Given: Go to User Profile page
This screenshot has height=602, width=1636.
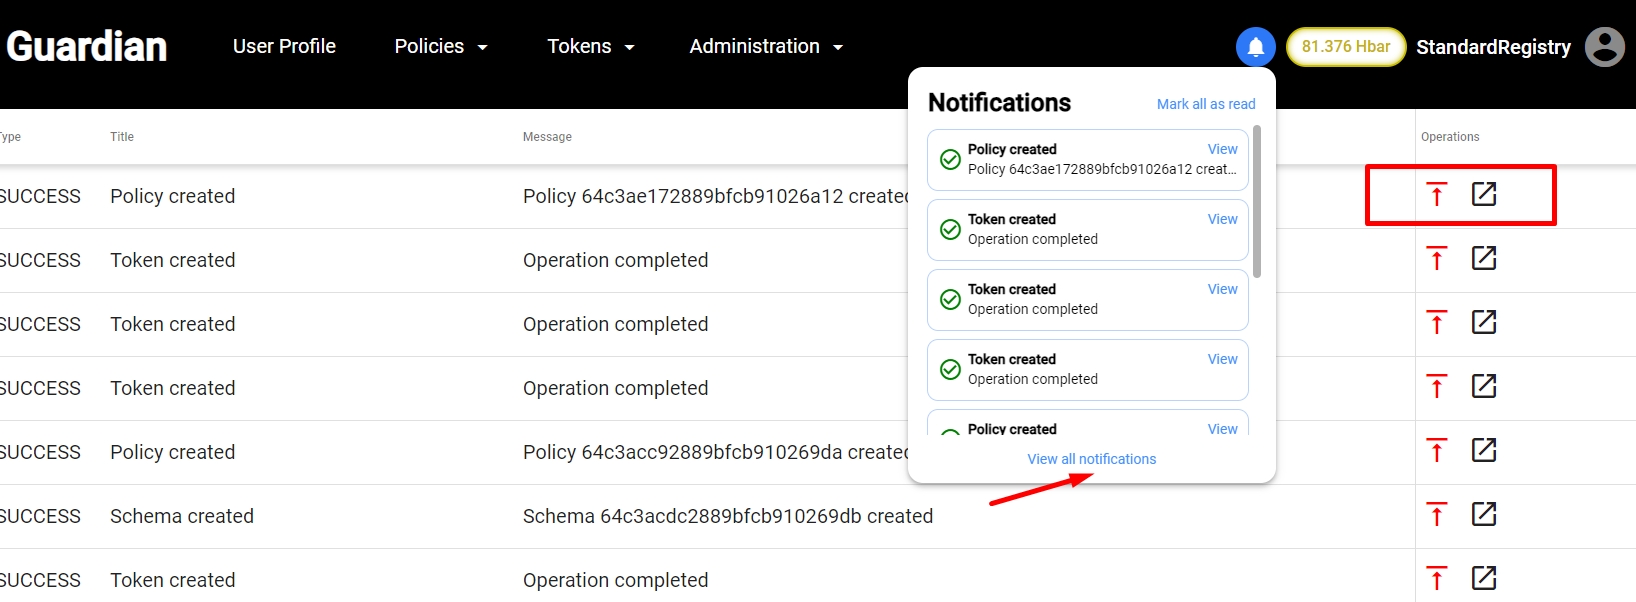Looking at the screenshot, I should tap(284, 47).
